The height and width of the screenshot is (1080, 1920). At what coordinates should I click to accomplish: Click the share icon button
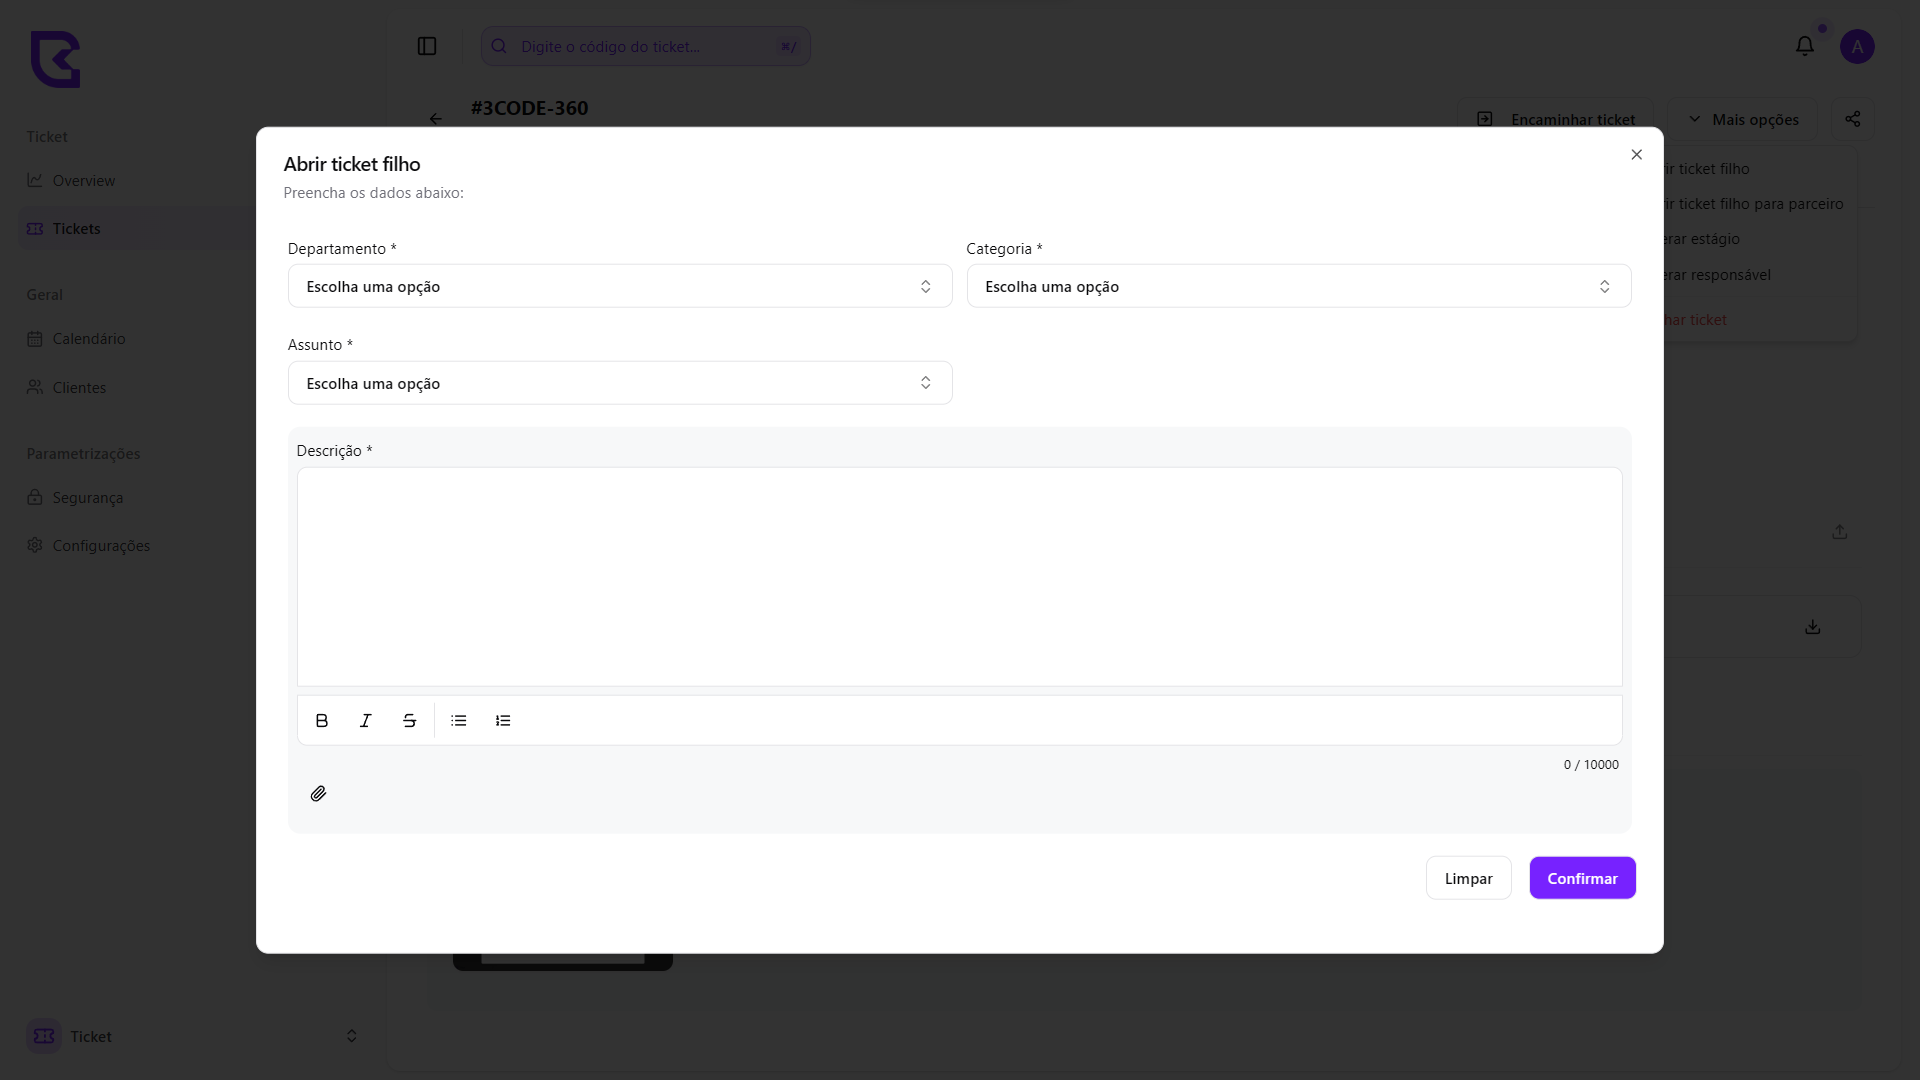1852,119
